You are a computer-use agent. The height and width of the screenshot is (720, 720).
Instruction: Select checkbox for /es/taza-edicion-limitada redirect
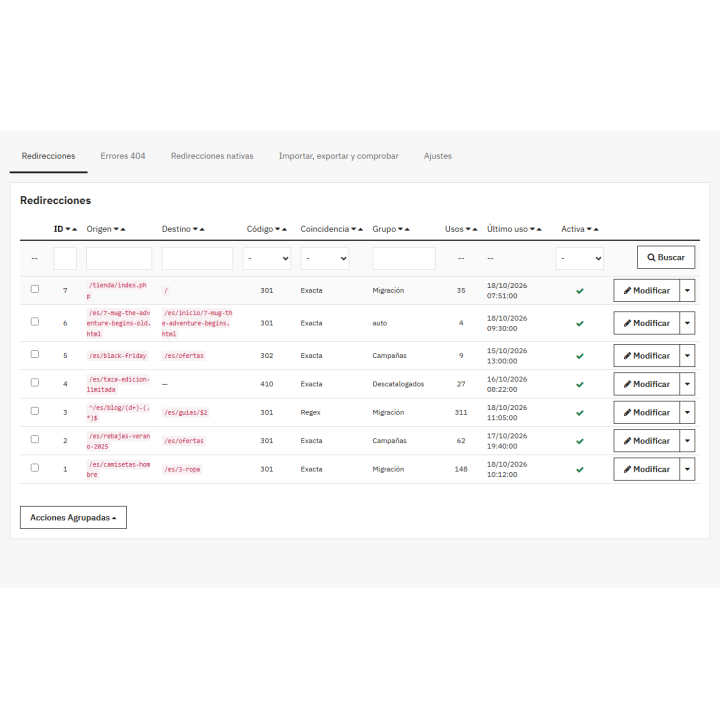click(x=35, y=382)
